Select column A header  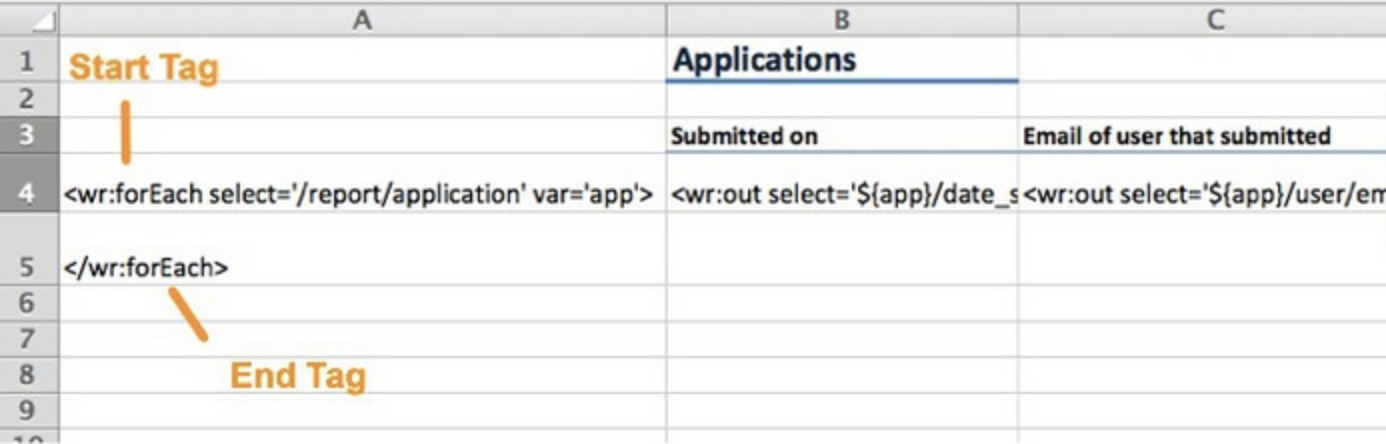[x=362, y=18]
